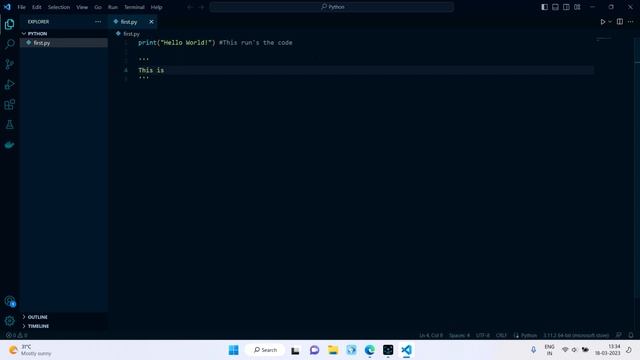Click the editor minimap
This screenshot has height=360, width=640.
tap(604, 39)
